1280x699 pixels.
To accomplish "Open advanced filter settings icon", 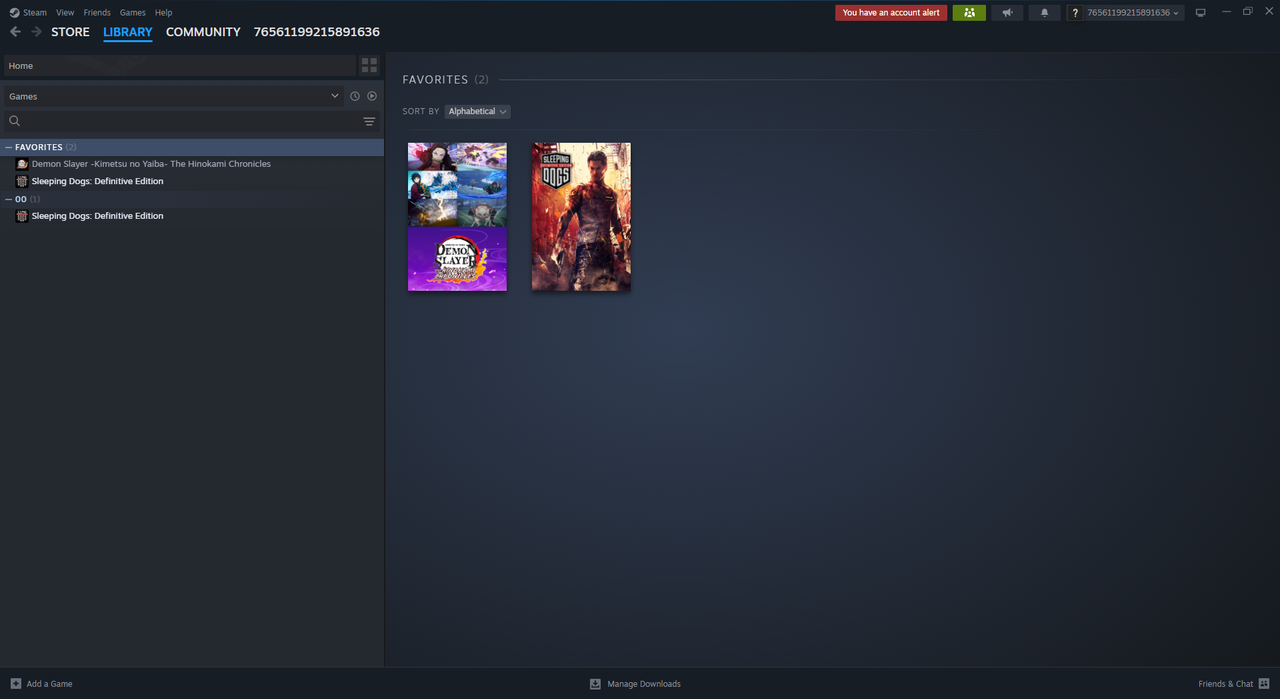I will tap(369, 121).
